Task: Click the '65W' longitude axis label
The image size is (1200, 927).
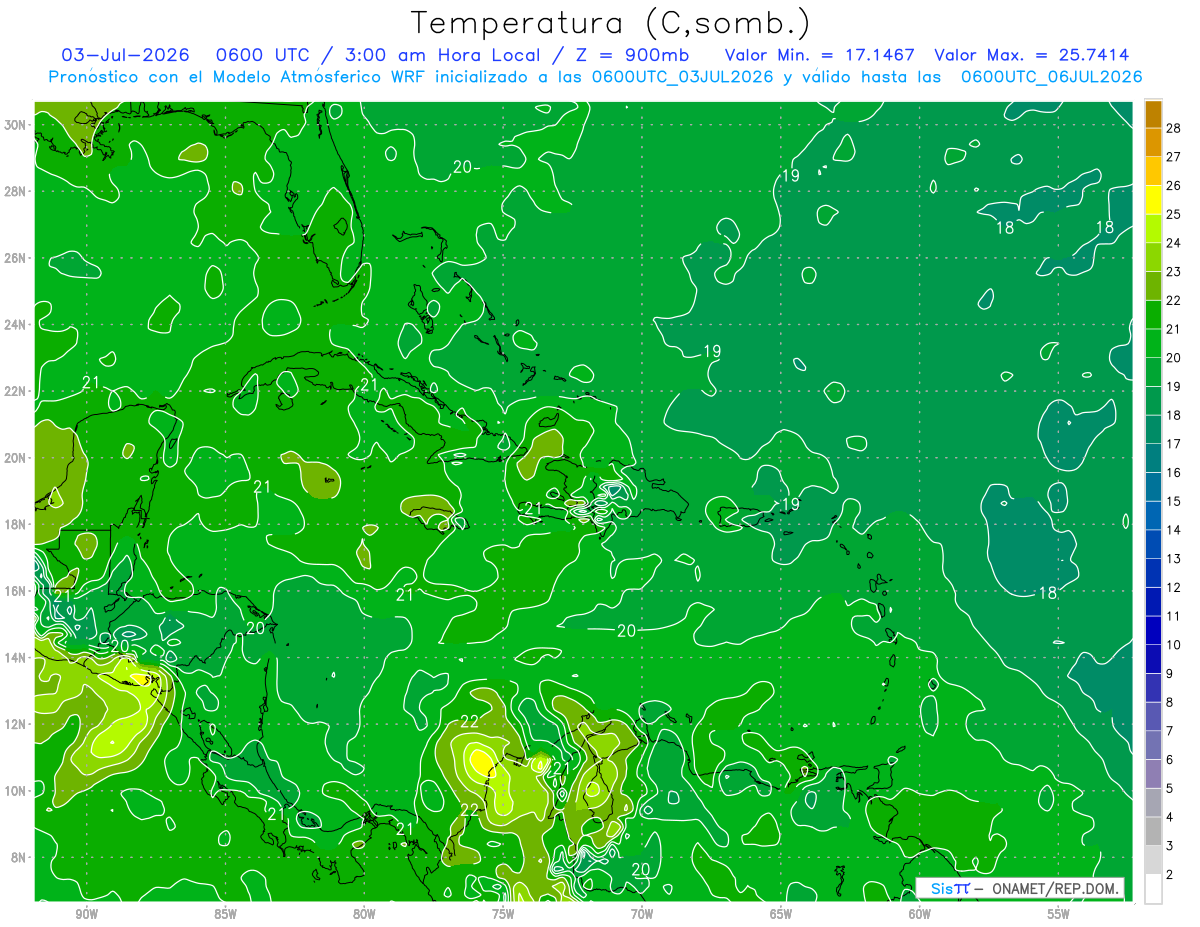Action: (781, 914)
